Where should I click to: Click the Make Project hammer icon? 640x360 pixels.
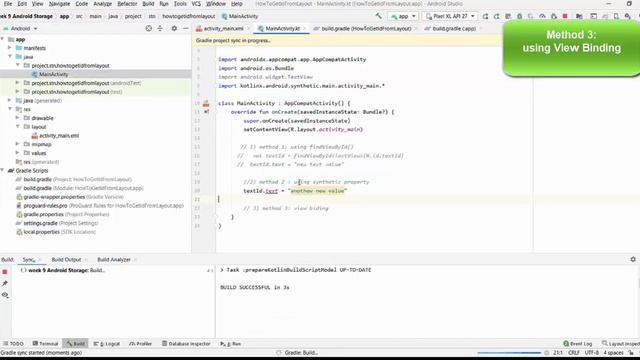pos(378,16)
